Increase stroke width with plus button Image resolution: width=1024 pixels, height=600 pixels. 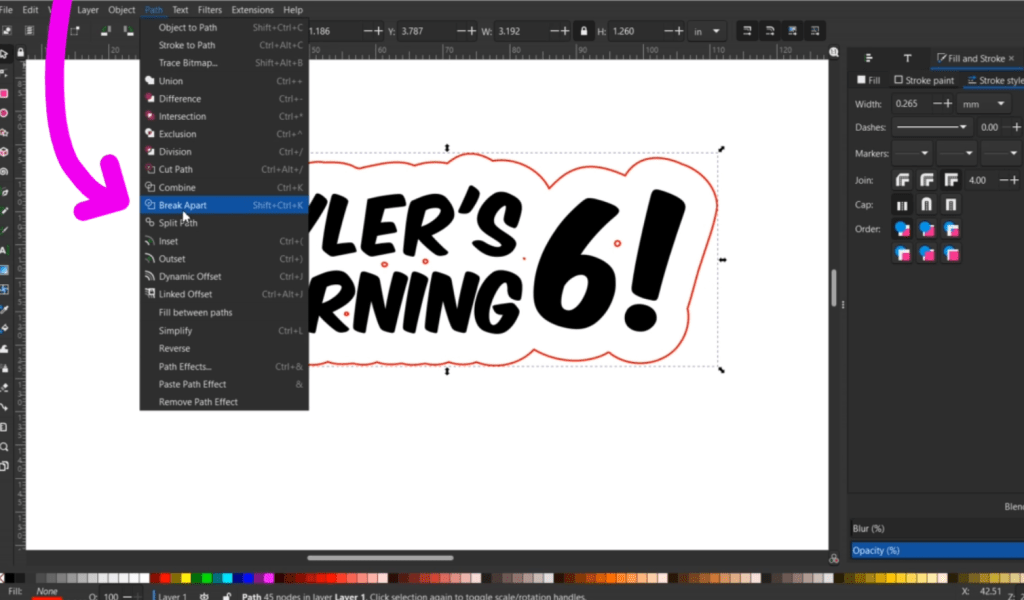[x=948, y=104]
